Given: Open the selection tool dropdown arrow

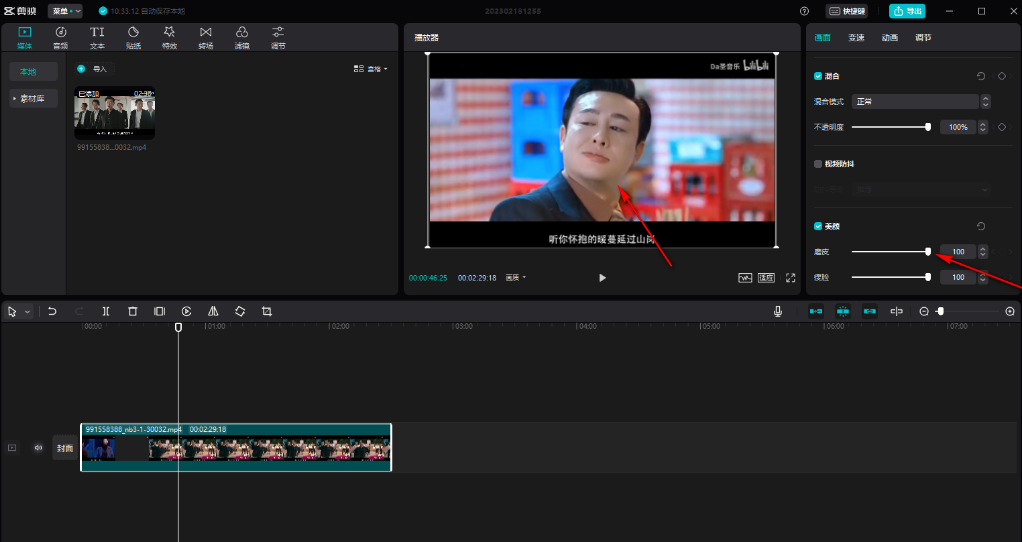Looking at the screenshot, I should tap(27, 312).
